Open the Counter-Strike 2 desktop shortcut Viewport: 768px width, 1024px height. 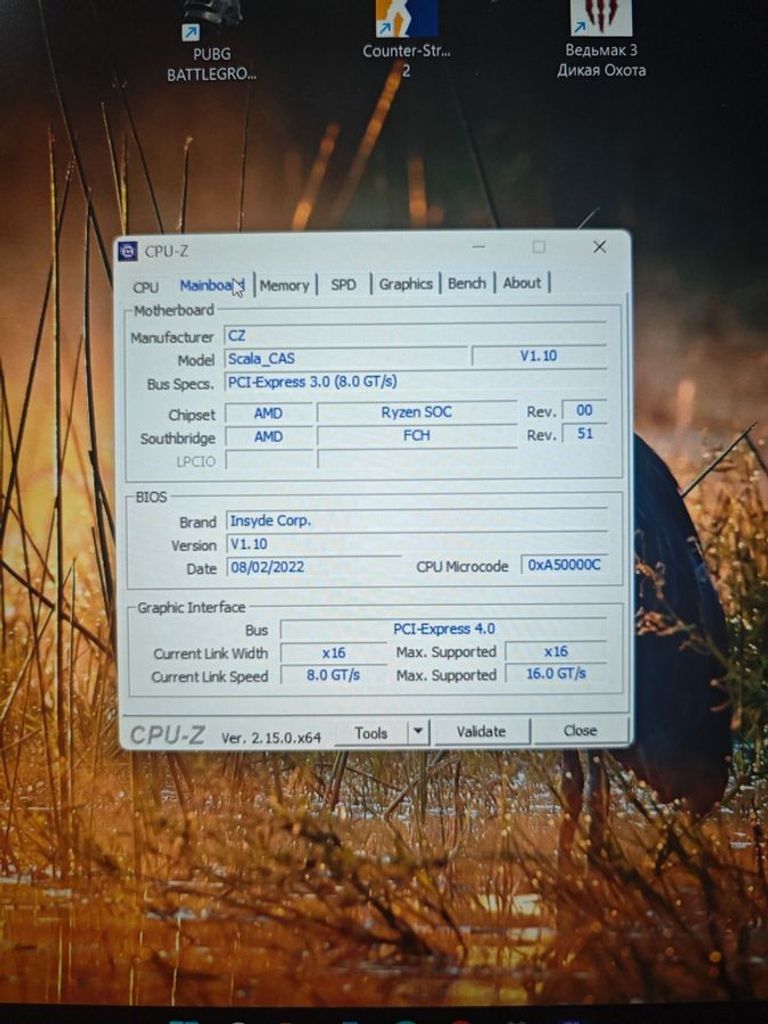tap(406, 38)
